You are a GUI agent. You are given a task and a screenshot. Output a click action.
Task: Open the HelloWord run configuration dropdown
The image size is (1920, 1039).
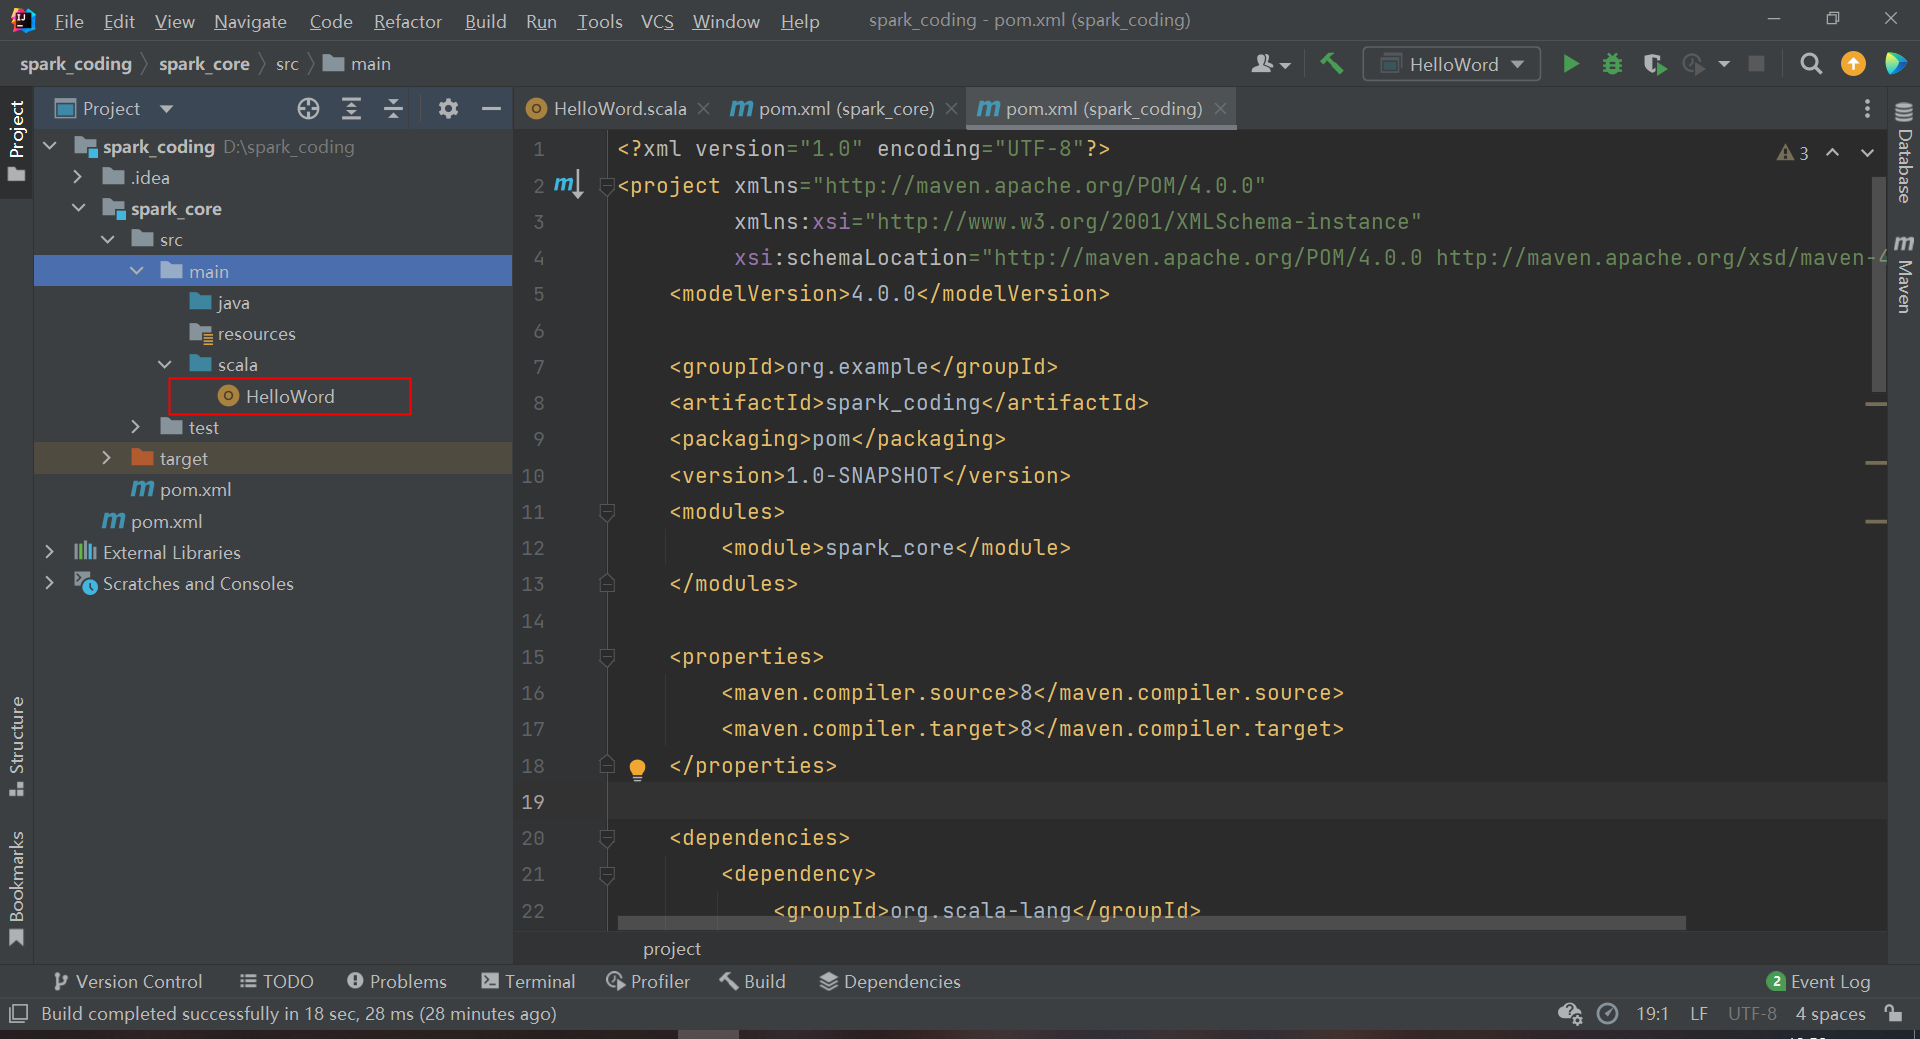(1452, 64)
